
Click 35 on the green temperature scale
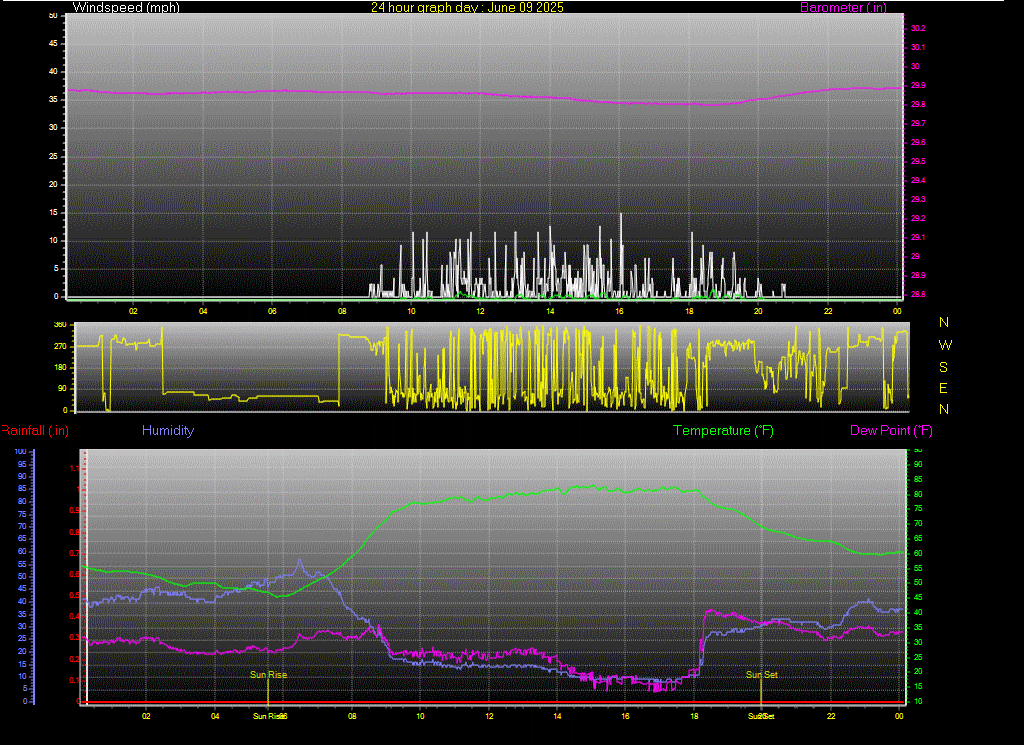(x=918, y=627)
